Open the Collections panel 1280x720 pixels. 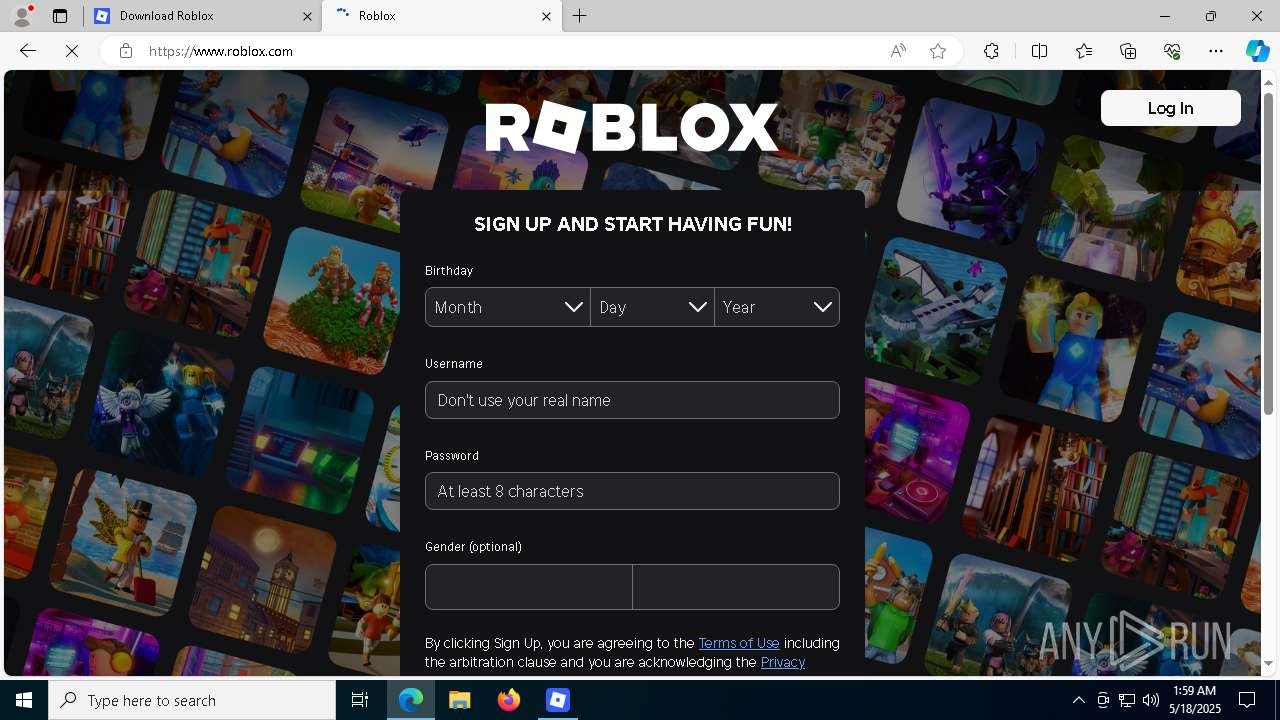(1128, 51)
